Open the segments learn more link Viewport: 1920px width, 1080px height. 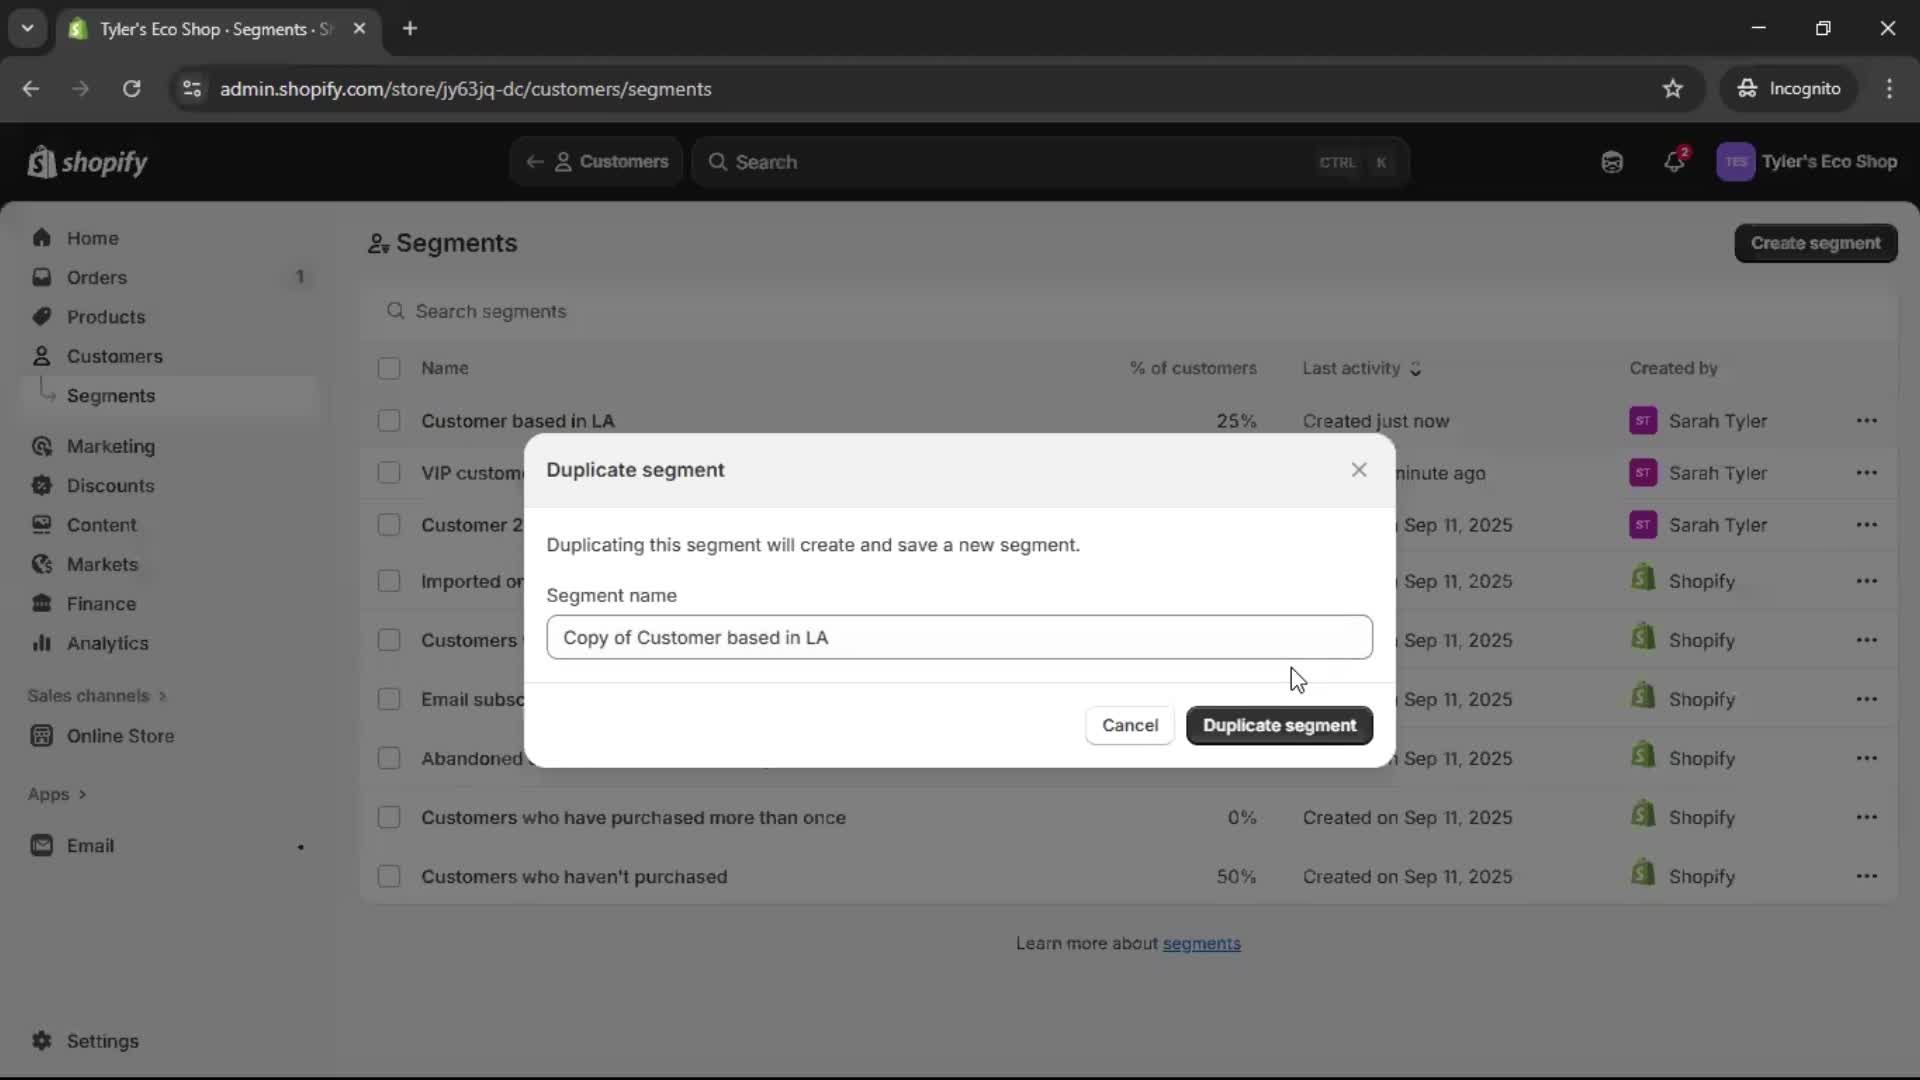pyautogui.click(x=1202, y=943)
